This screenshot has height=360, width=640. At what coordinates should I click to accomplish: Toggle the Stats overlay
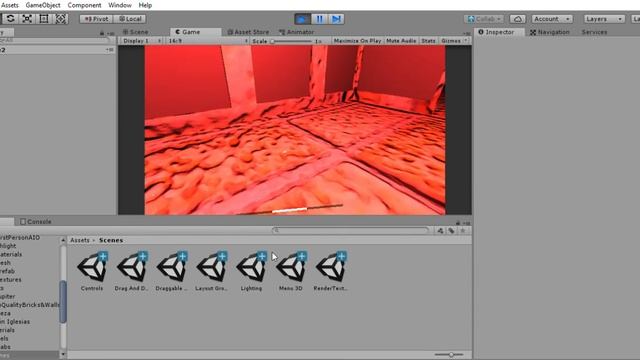(428, 41)
